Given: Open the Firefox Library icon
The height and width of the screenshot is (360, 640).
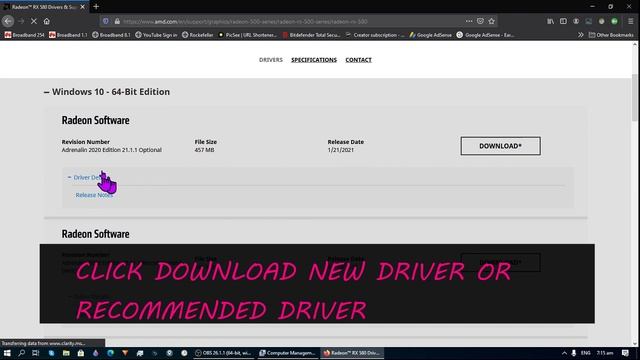Looking at the screenshot, I should pyautogui.click(x=551, y=21).
